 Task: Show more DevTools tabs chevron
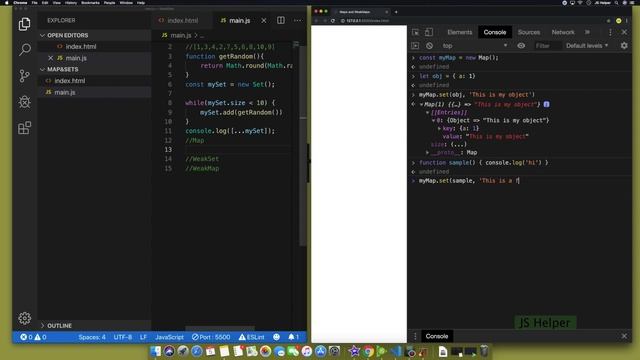(x=587, y=32)
